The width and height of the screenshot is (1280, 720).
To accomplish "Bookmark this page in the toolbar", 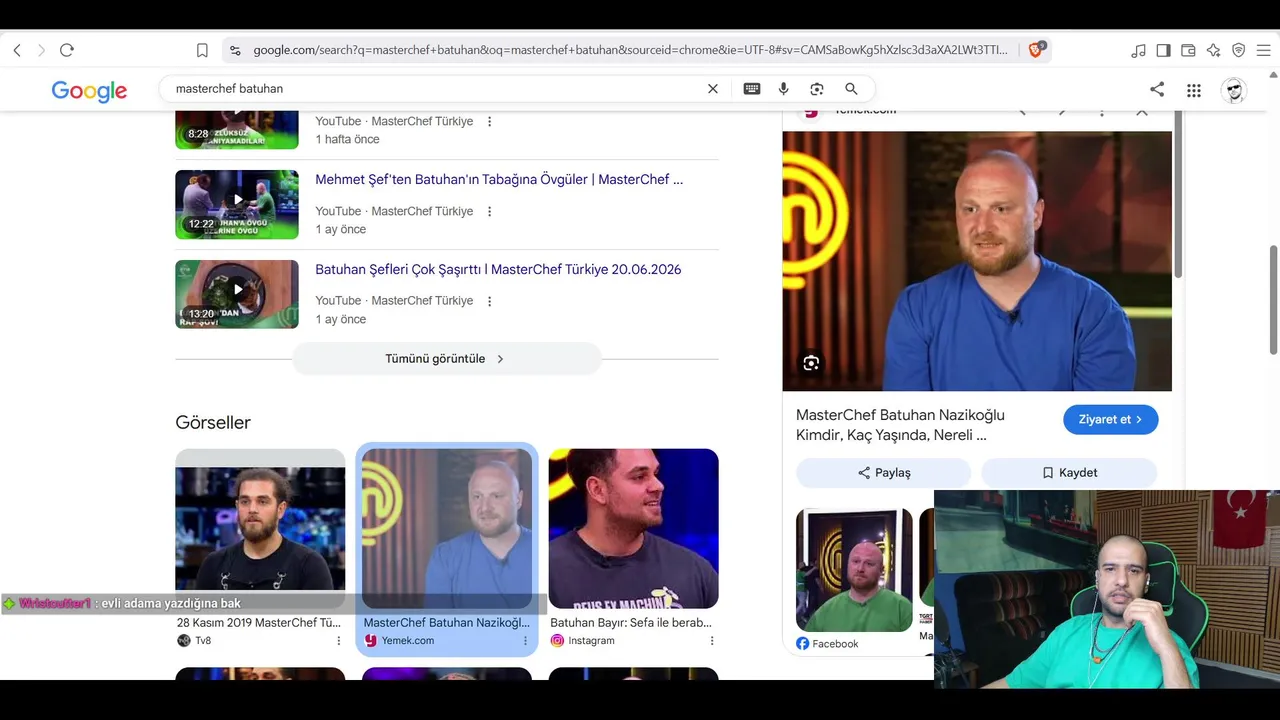I will point(202,50).
